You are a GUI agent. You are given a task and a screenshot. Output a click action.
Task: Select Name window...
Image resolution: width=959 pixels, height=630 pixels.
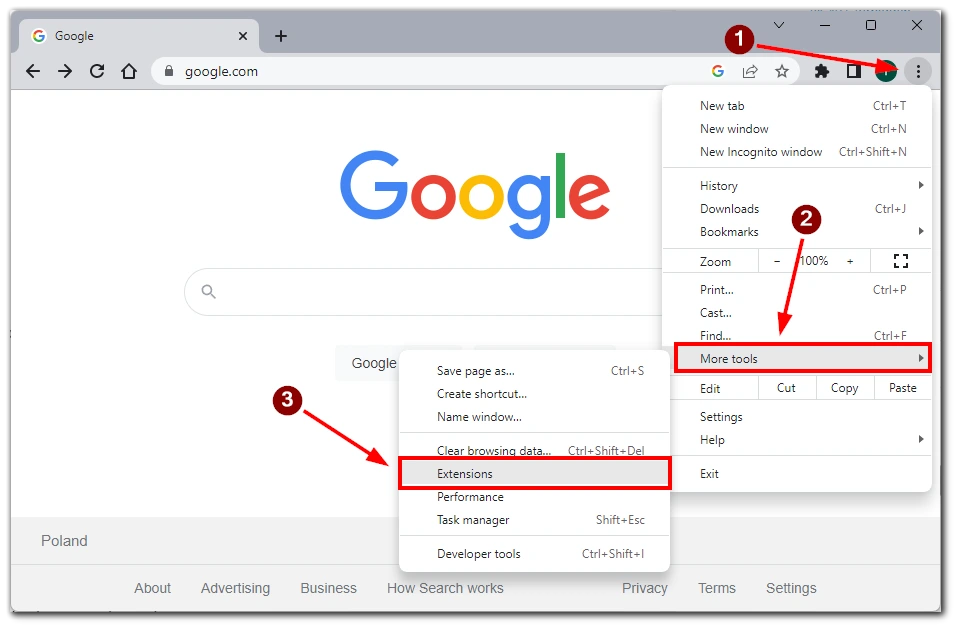(535, 417)
